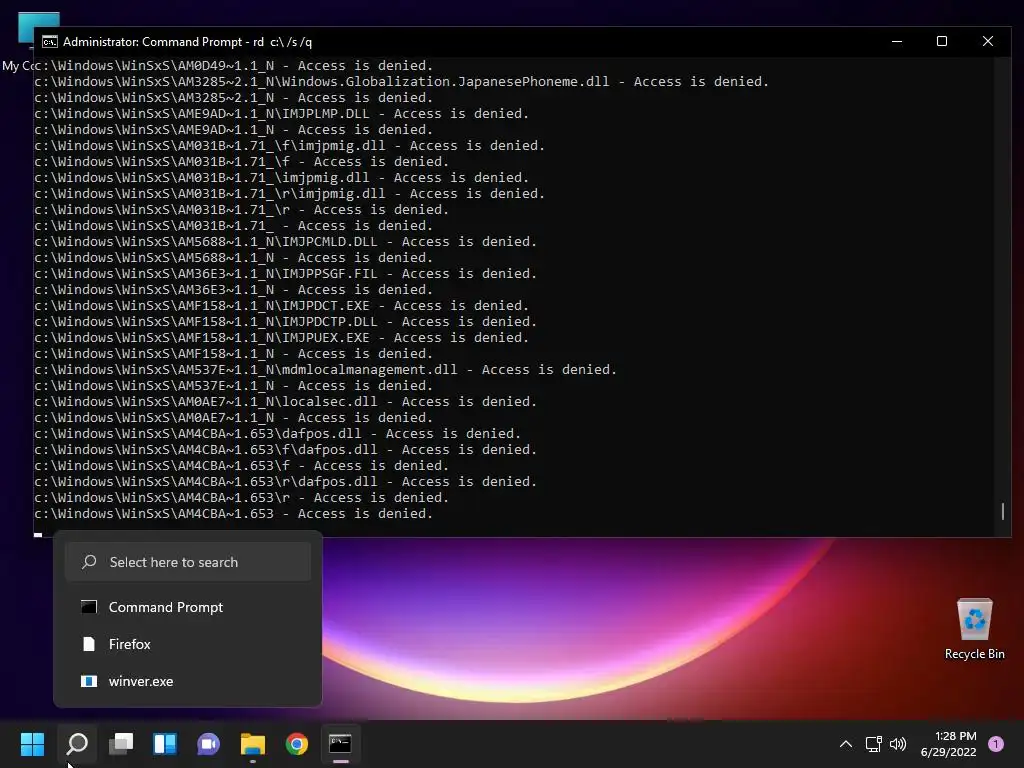Click the AM0D49~1.1_N access denied line

click(233, 65)
